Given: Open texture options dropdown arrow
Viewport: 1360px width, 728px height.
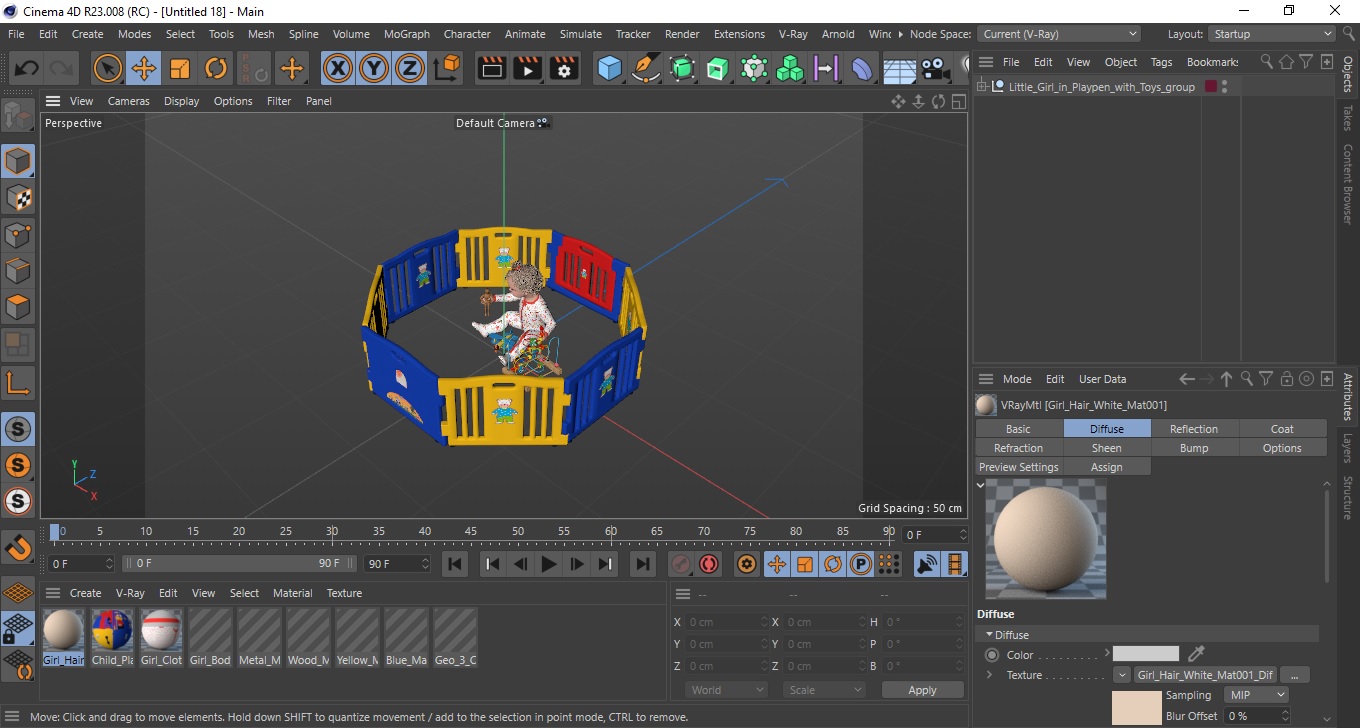Looking at the screenshot, I should [1121, 675].
